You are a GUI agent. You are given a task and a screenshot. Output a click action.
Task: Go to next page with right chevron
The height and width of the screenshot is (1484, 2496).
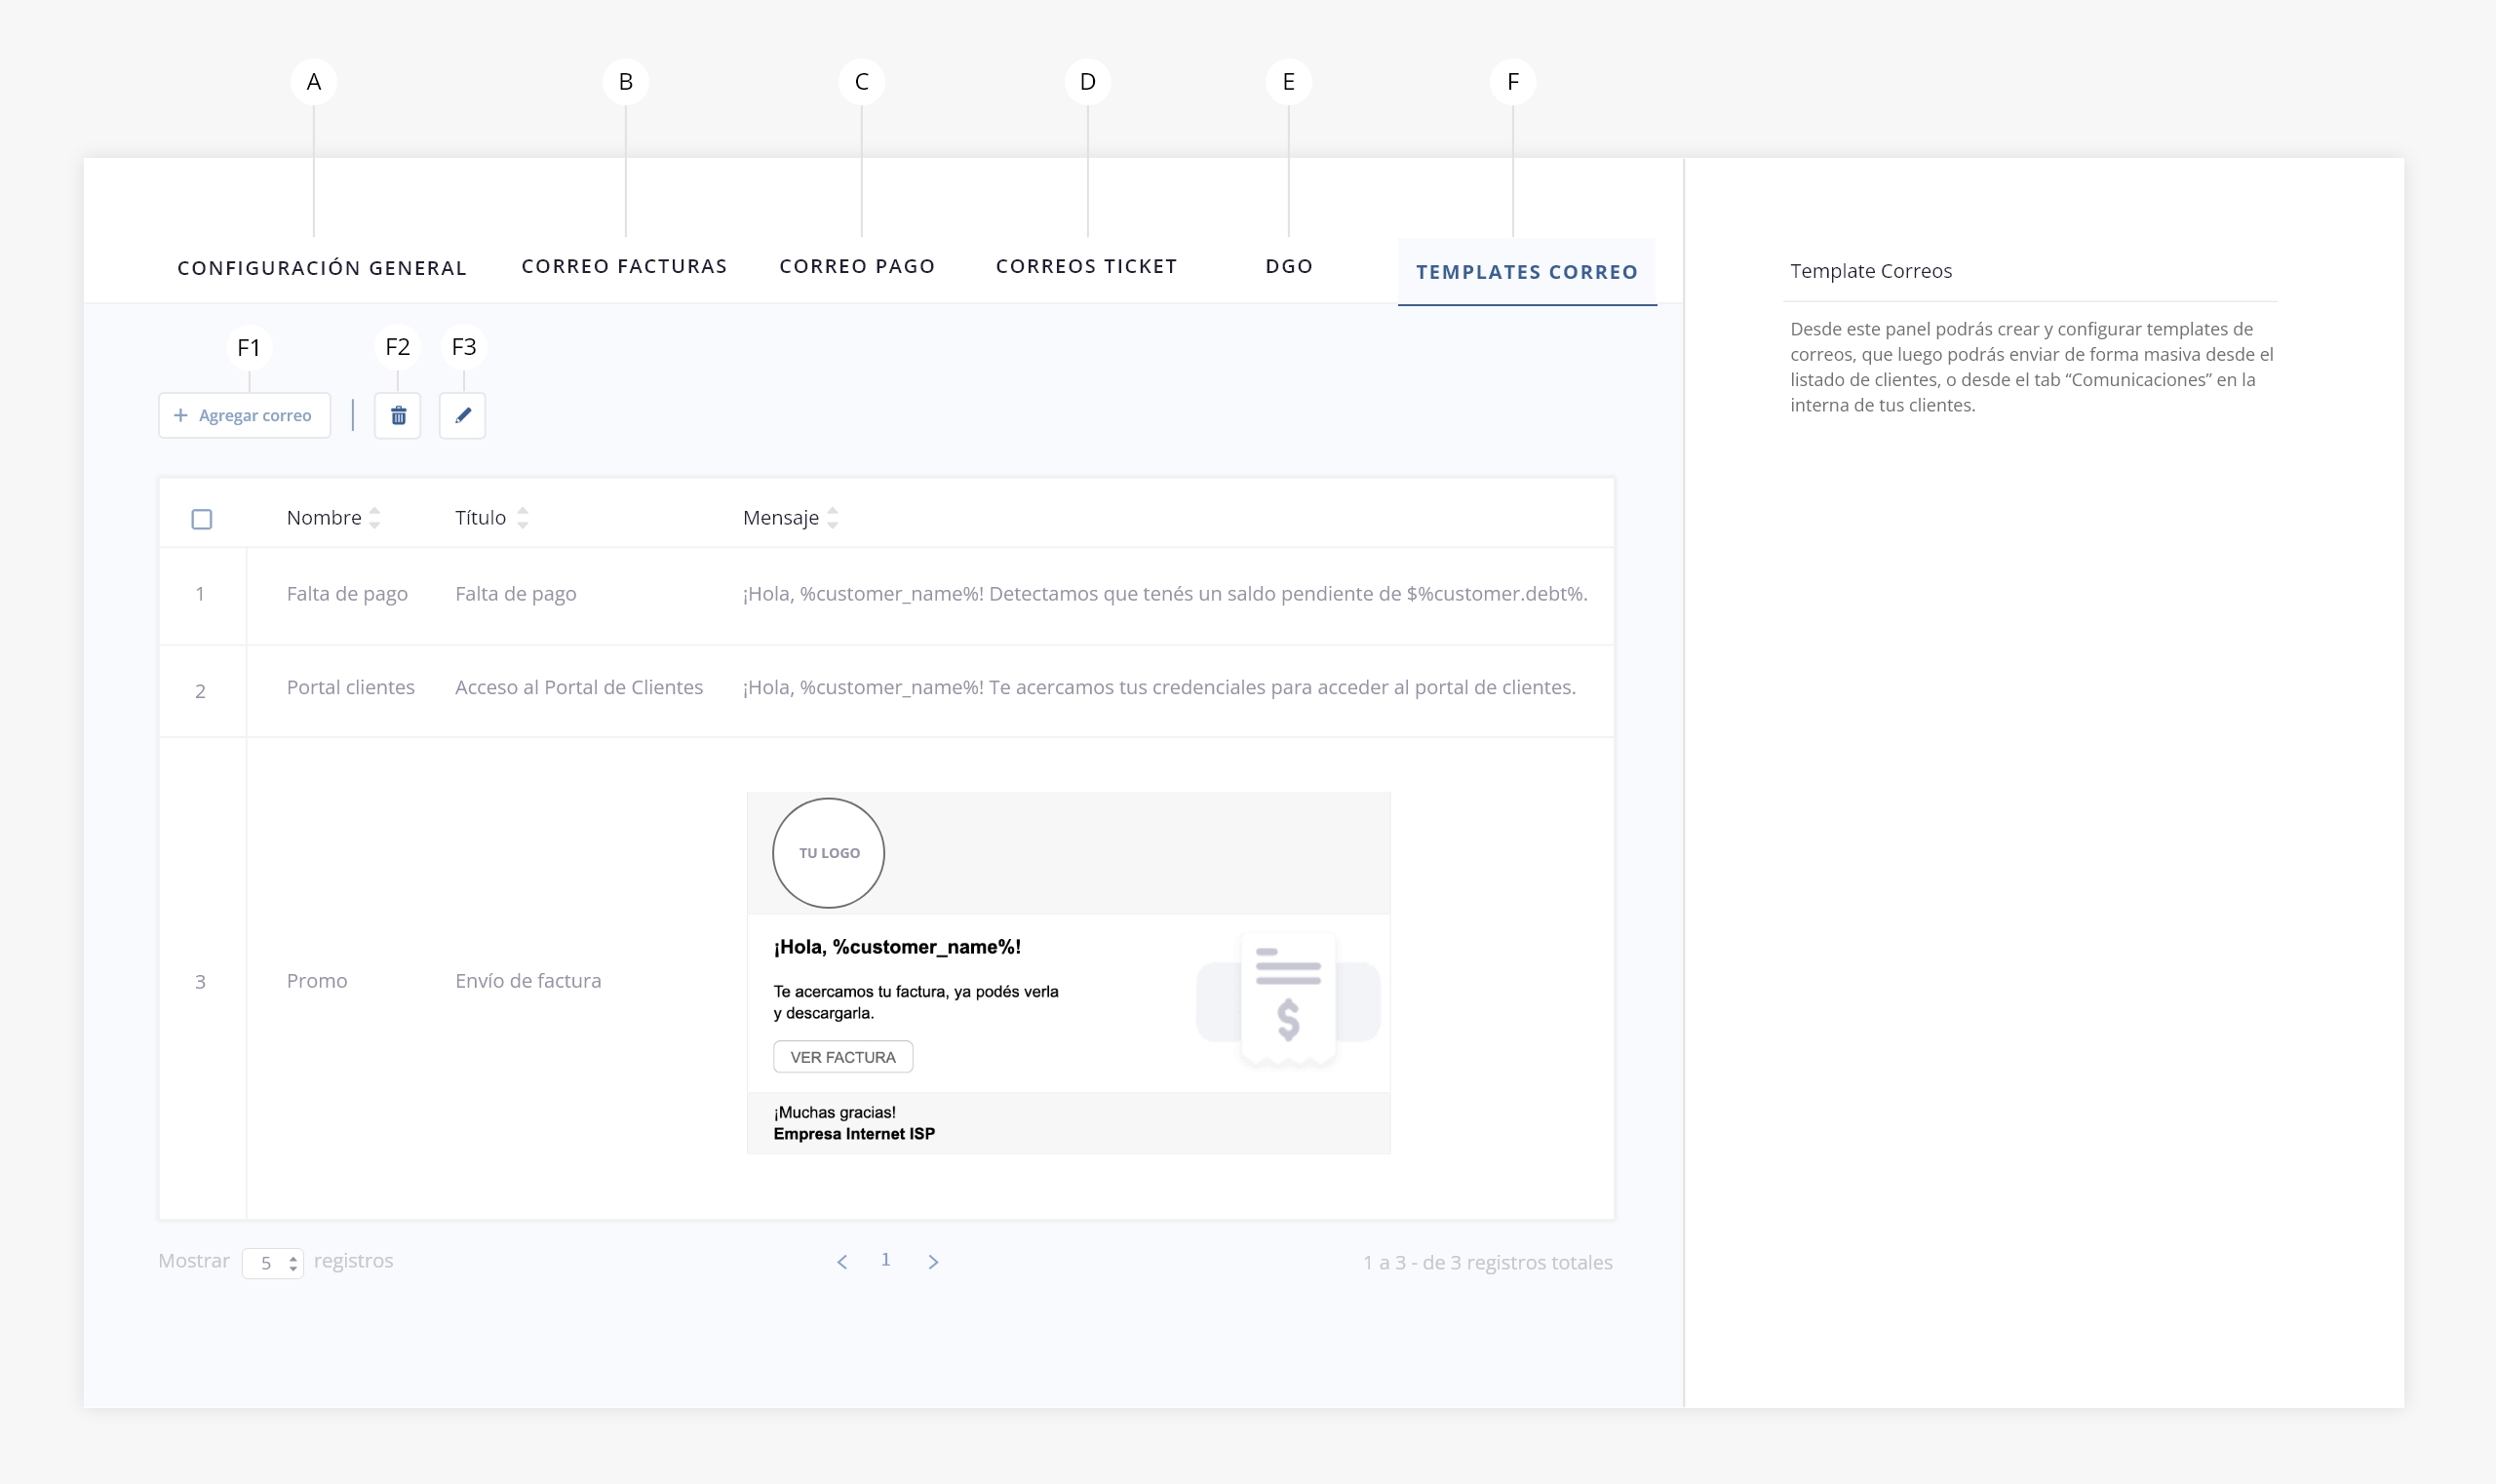pyautogui.click(x=933, y=1262)
